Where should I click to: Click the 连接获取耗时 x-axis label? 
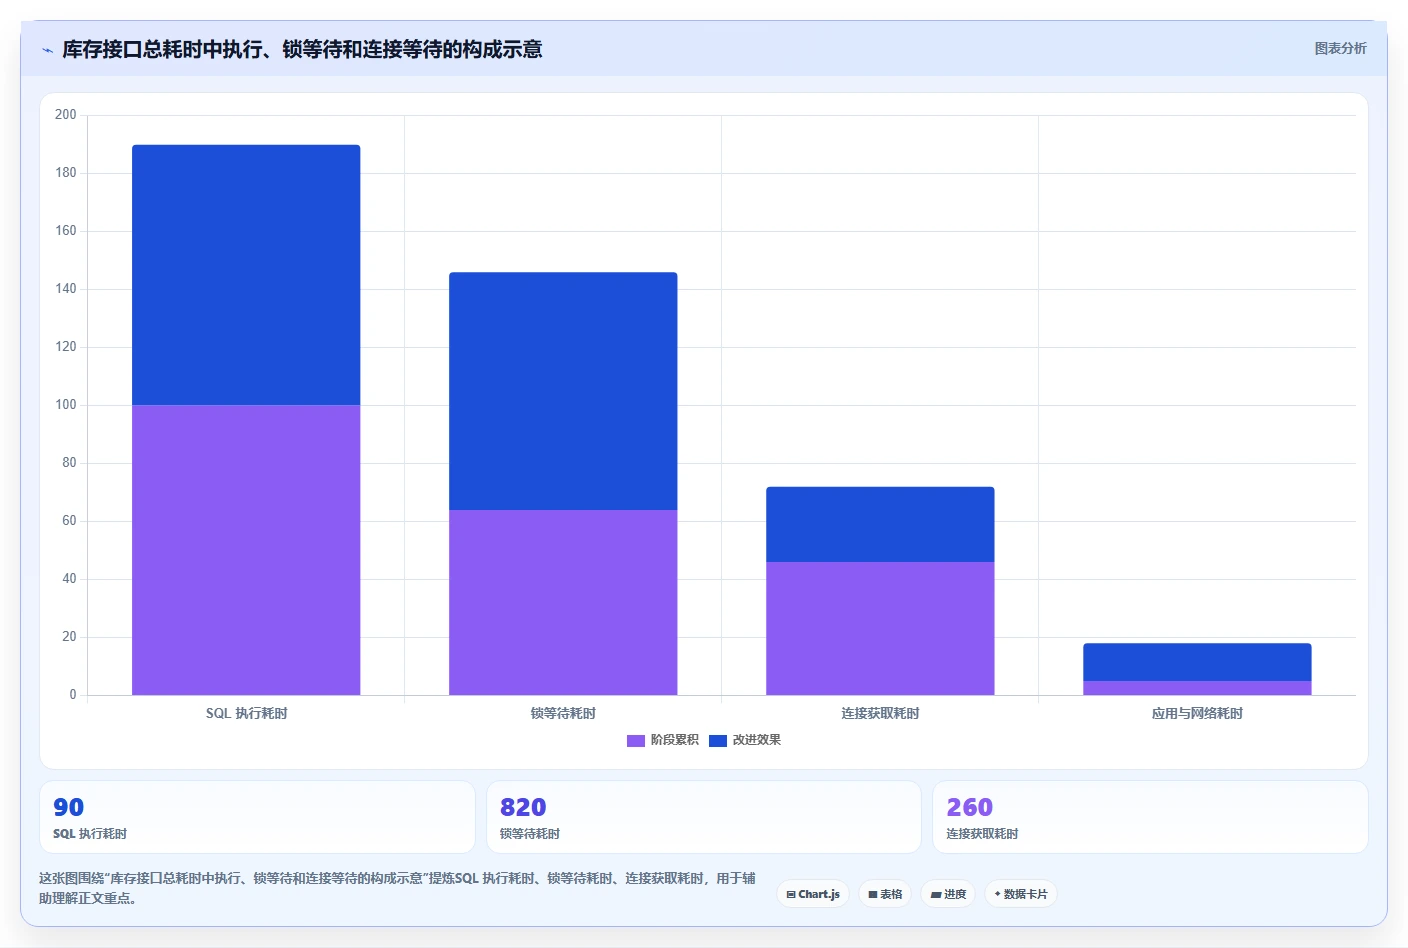880,713
